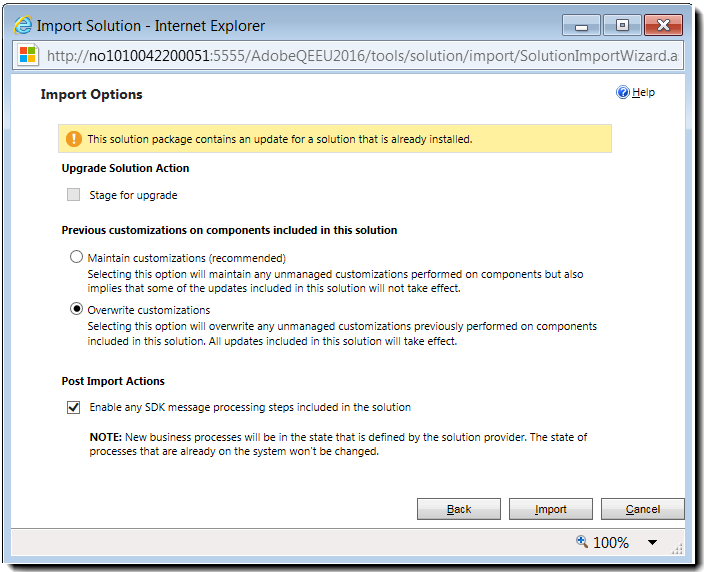
Task: Click the 100% zoom level text
Action: tap(611, 542)
